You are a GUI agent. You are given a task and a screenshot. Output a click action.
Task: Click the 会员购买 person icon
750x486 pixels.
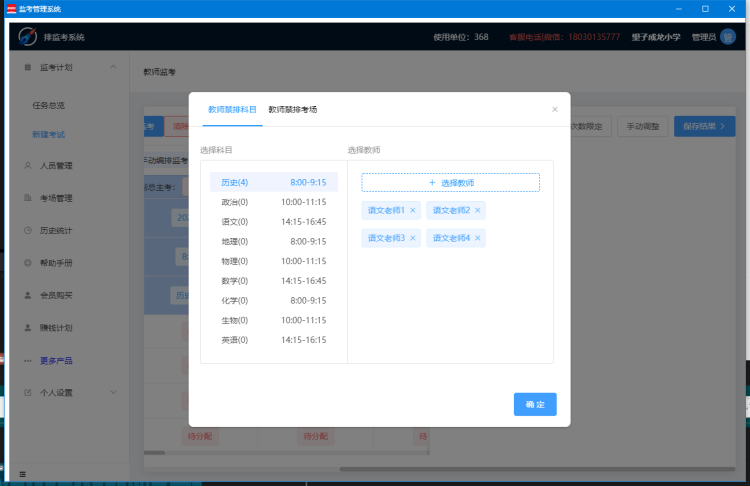28,295
